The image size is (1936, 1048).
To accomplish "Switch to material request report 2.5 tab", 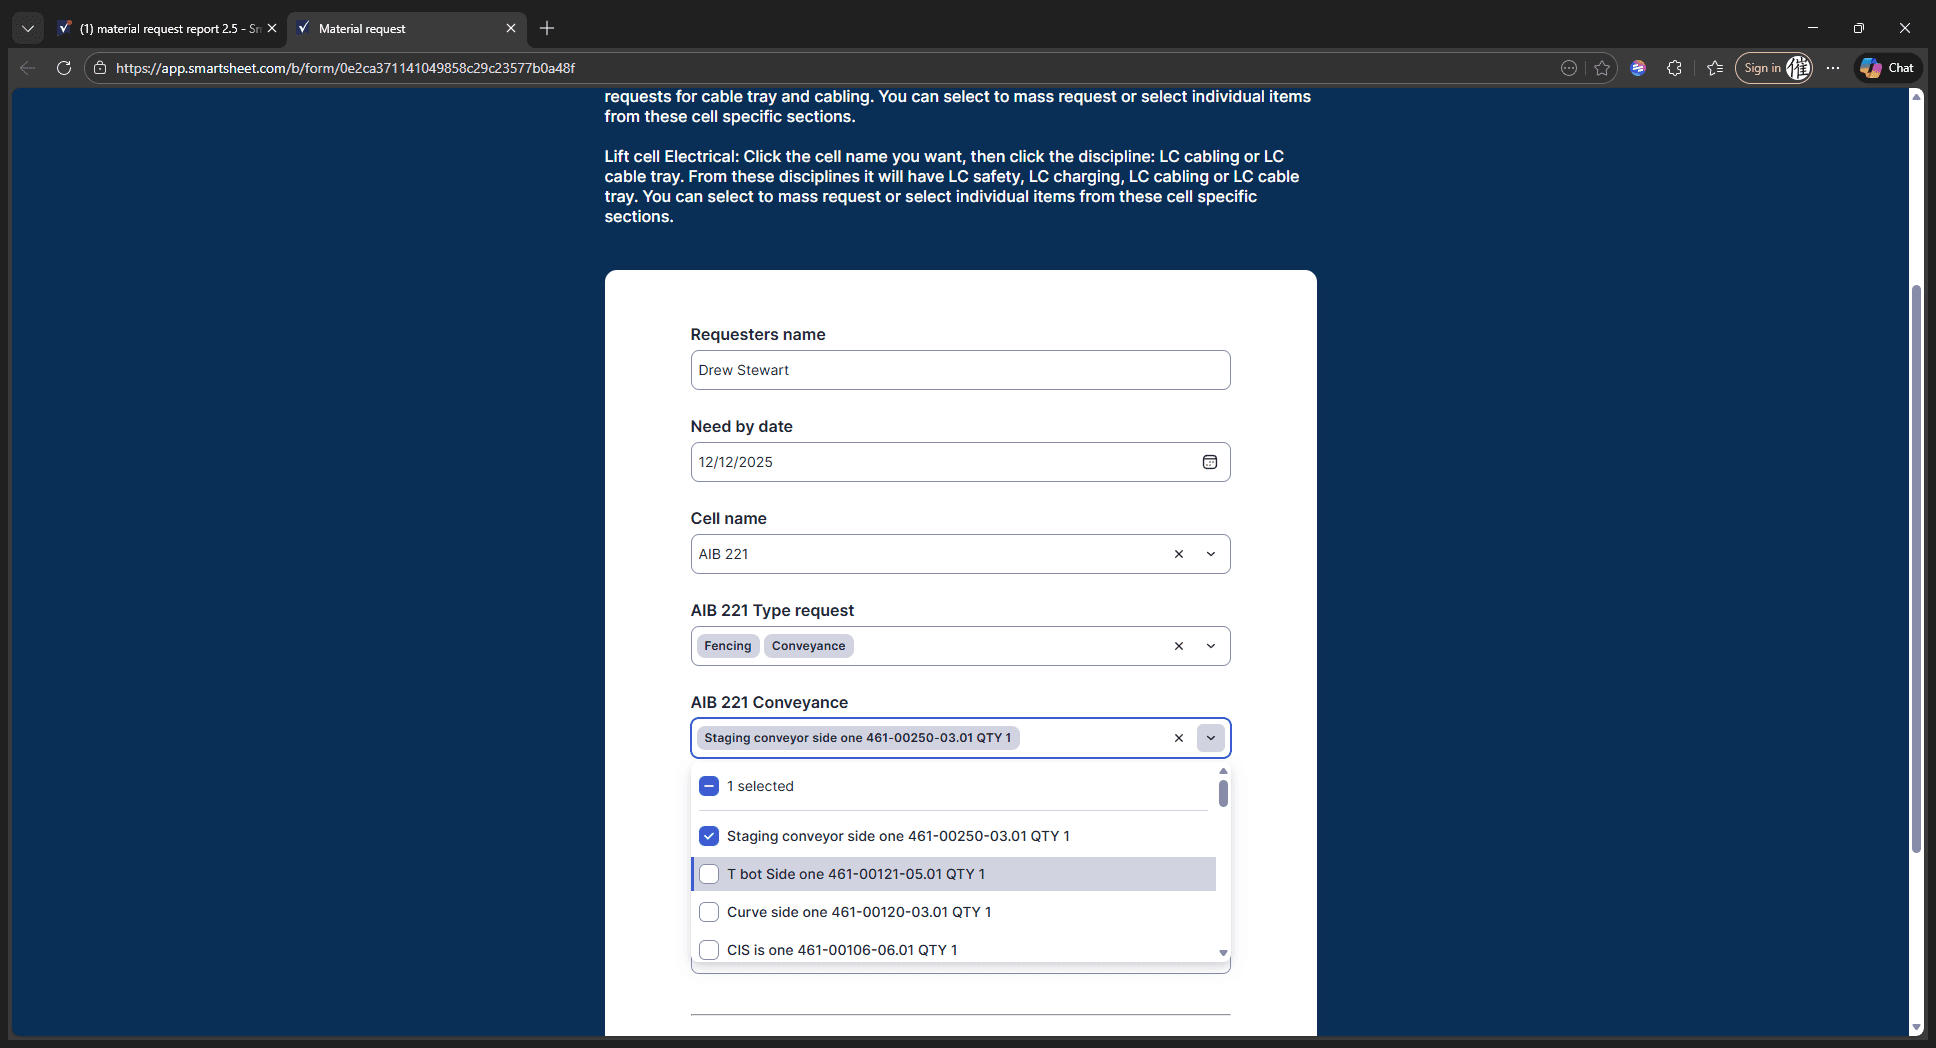I will [168, 28].
